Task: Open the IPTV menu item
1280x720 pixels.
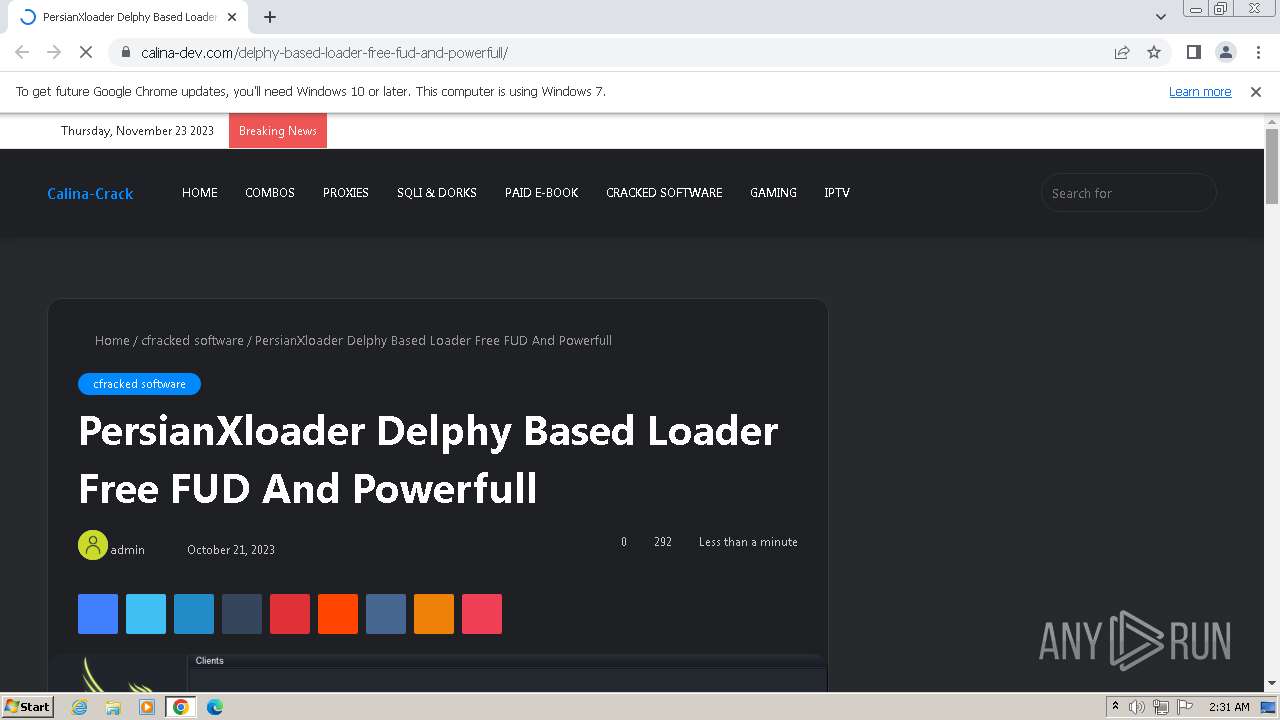Action: 837,193
